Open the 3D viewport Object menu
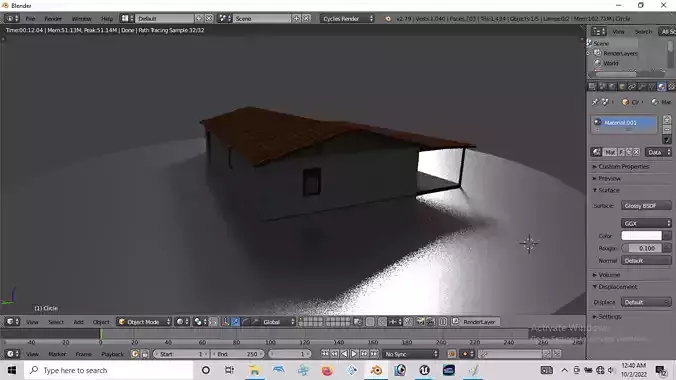 [x=101, y=322]
